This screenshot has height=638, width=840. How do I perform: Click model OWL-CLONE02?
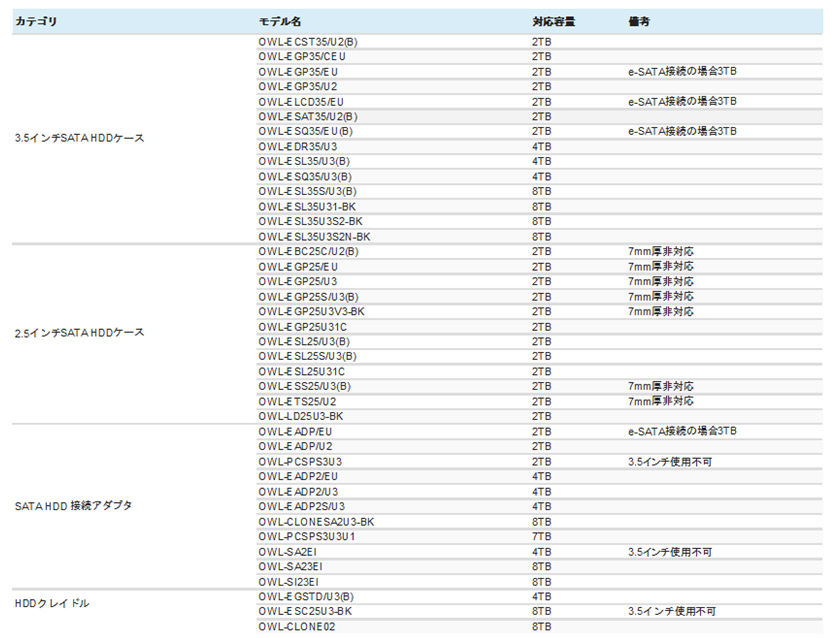(297, 627)
